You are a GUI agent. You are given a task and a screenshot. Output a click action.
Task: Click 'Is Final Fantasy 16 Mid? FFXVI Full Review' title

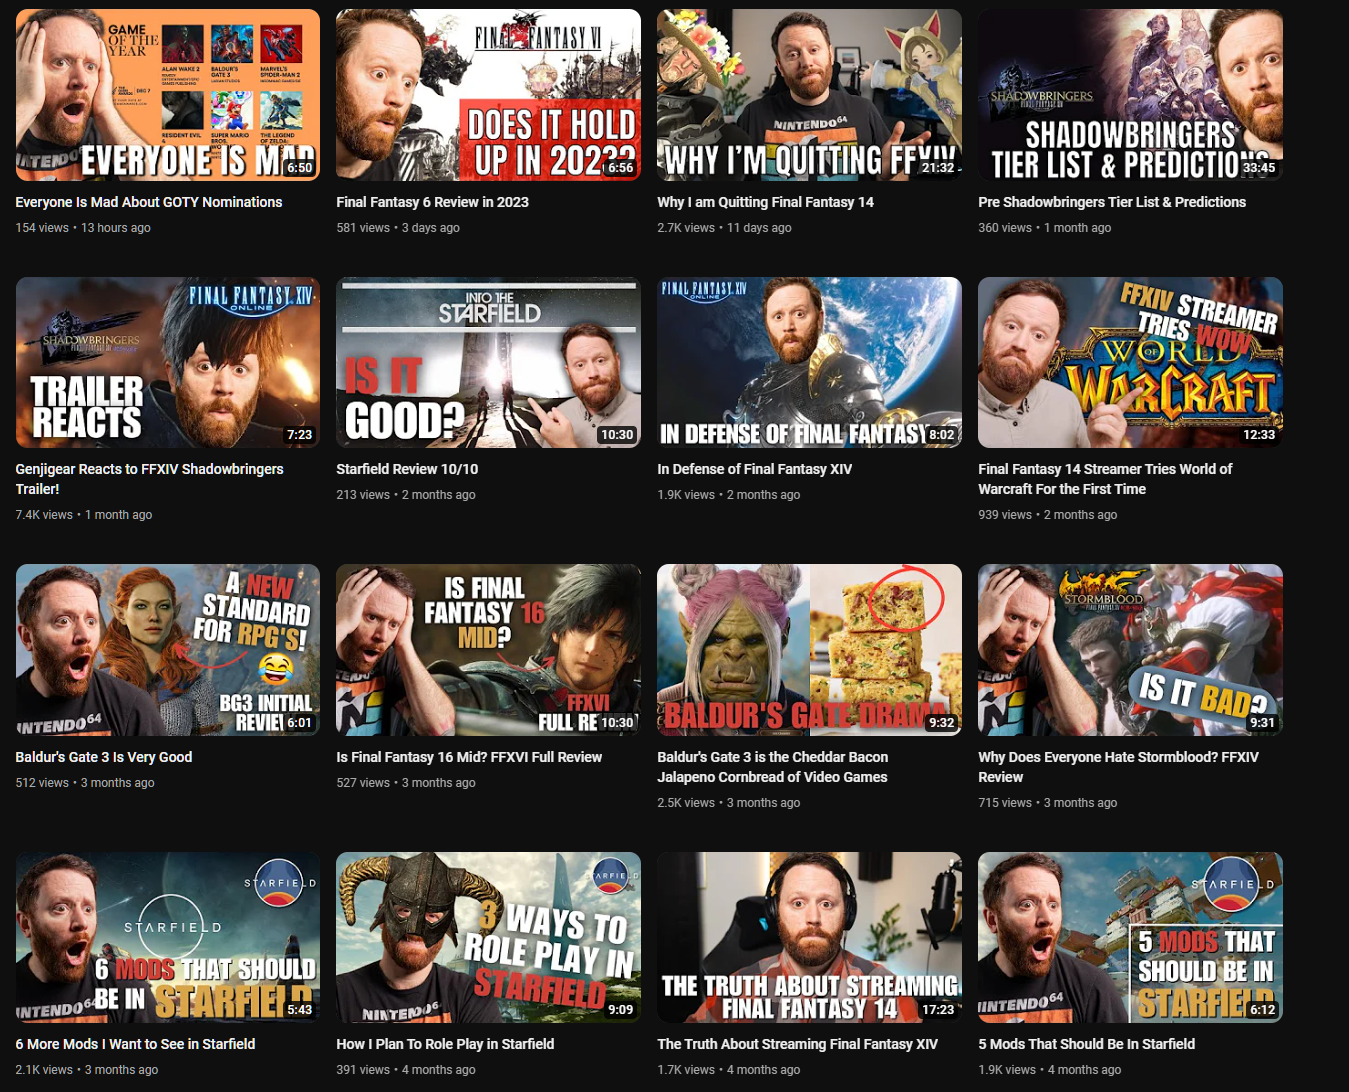[x=469, y=757]
